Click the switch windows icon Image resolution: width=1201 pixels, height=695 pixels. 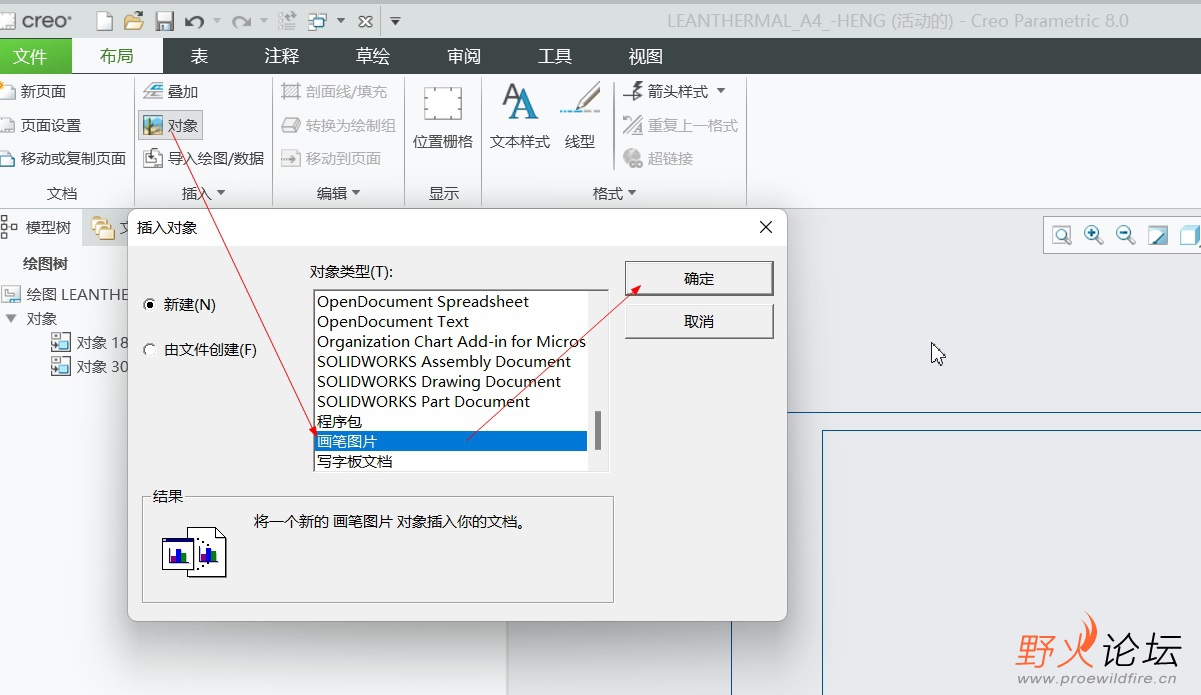coord(318,20)
